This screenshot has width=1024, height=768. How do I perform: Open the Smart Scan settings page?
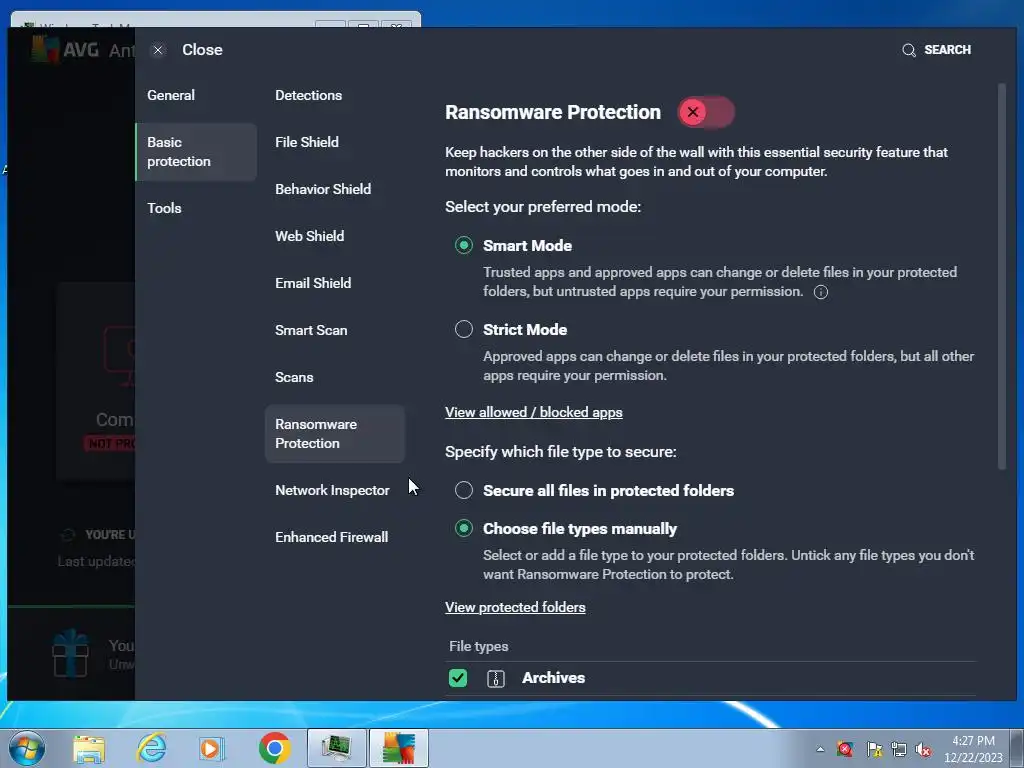click(x=311, y=330)
